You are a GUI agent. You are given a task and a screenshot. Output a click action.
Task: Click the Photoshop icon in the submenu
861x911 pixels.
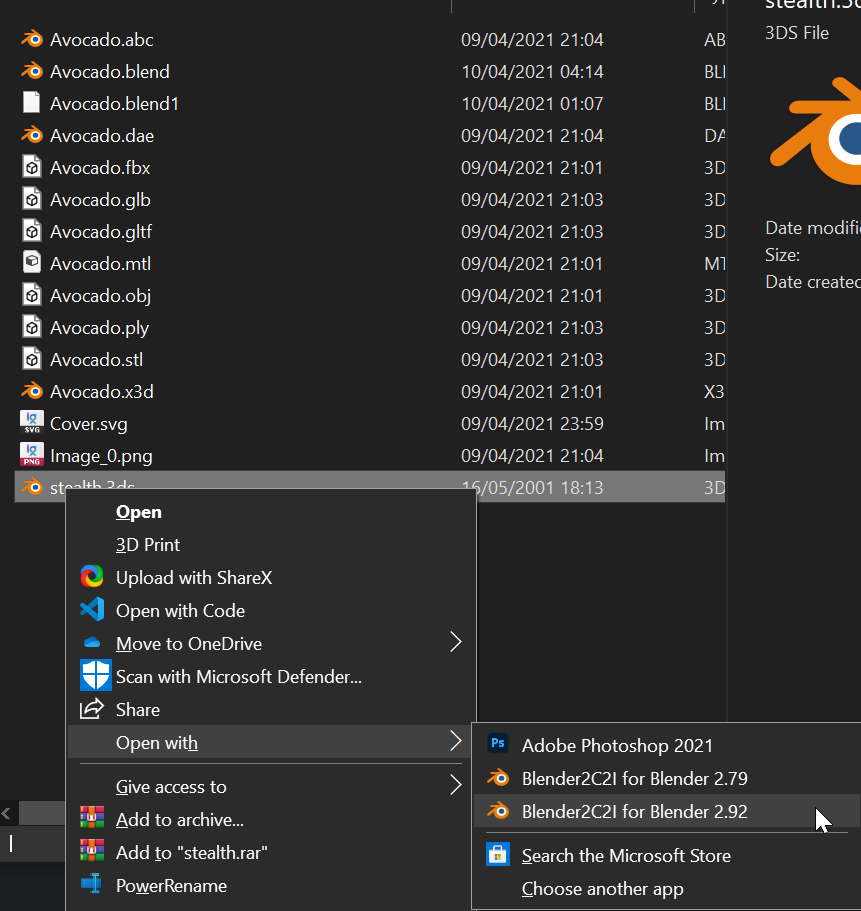tap(498, 744)
